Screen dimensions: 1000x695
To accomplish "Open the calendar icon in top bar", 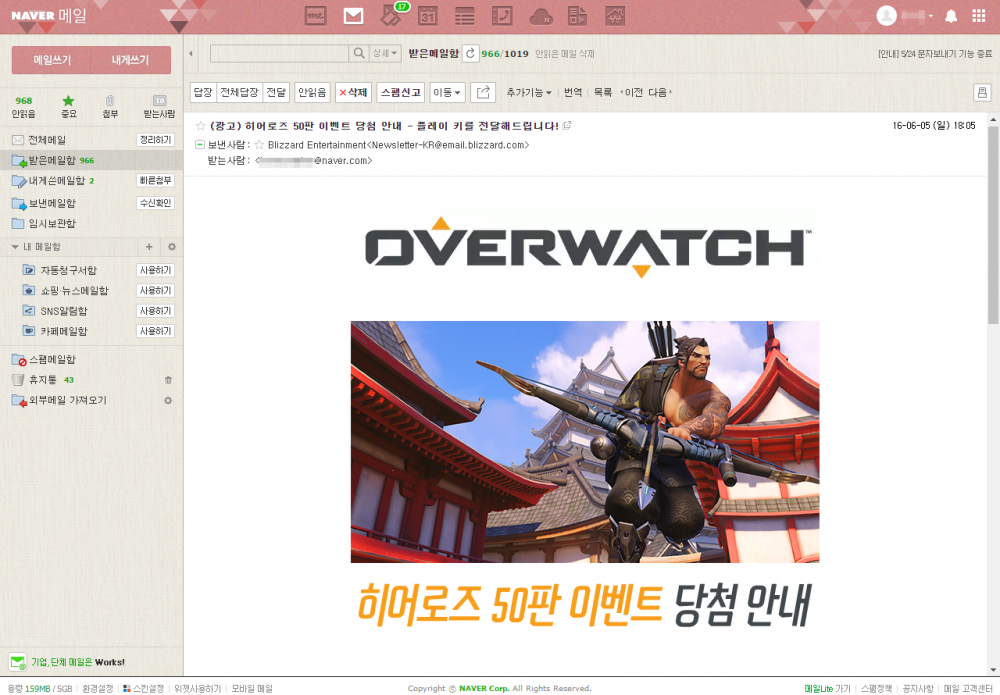I will 428,16.
